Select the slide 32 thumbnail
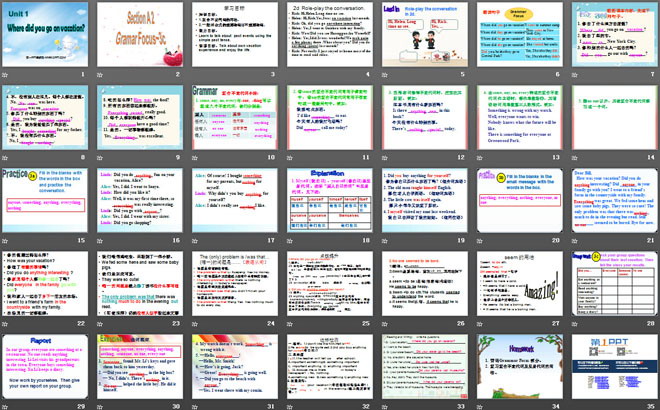 click(330, 366)
